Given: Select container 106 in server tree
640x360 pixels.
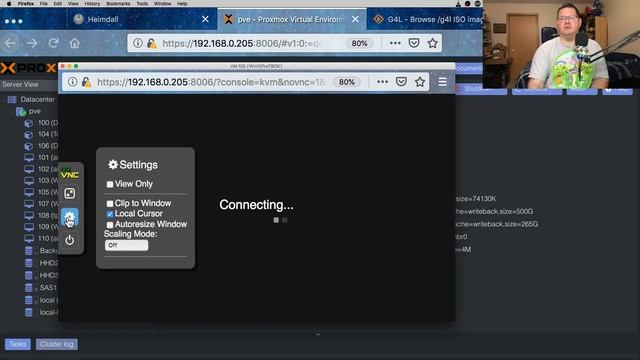Looking at the screenshot, I should 47,146.
